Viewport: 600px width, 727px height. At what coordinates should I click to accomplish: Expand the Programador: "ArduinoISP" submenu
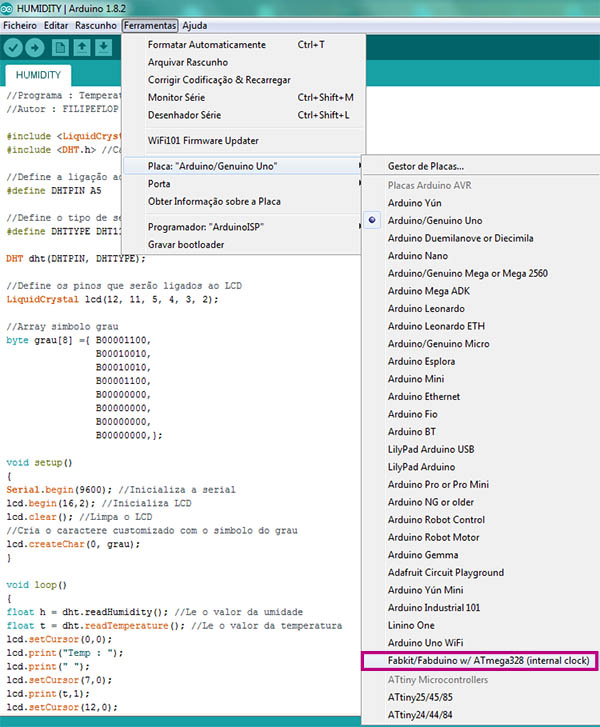pyautogui.click(x=242, y=227)
